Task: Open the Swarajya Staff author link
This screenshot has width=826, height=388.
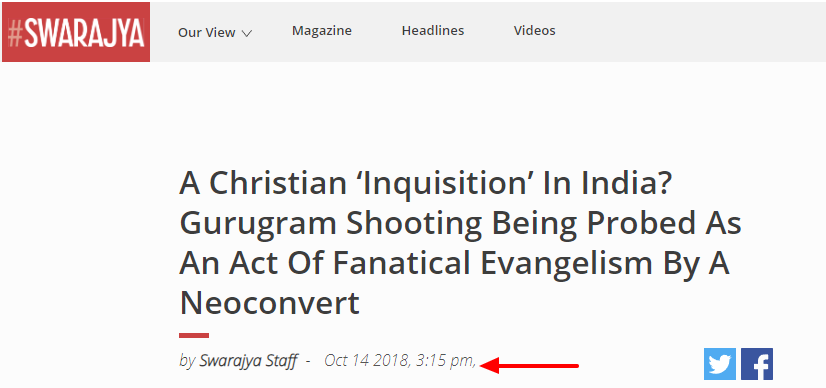Action: 248,361
